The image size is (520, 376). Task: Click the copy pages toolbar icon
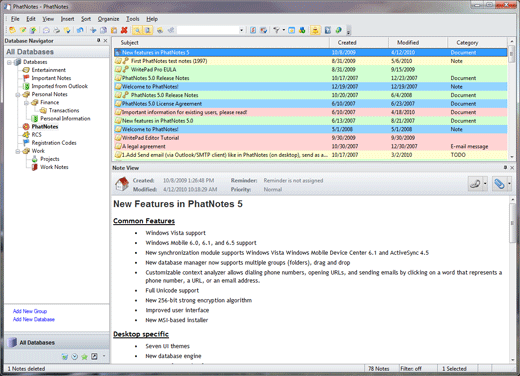click(104, 30)
